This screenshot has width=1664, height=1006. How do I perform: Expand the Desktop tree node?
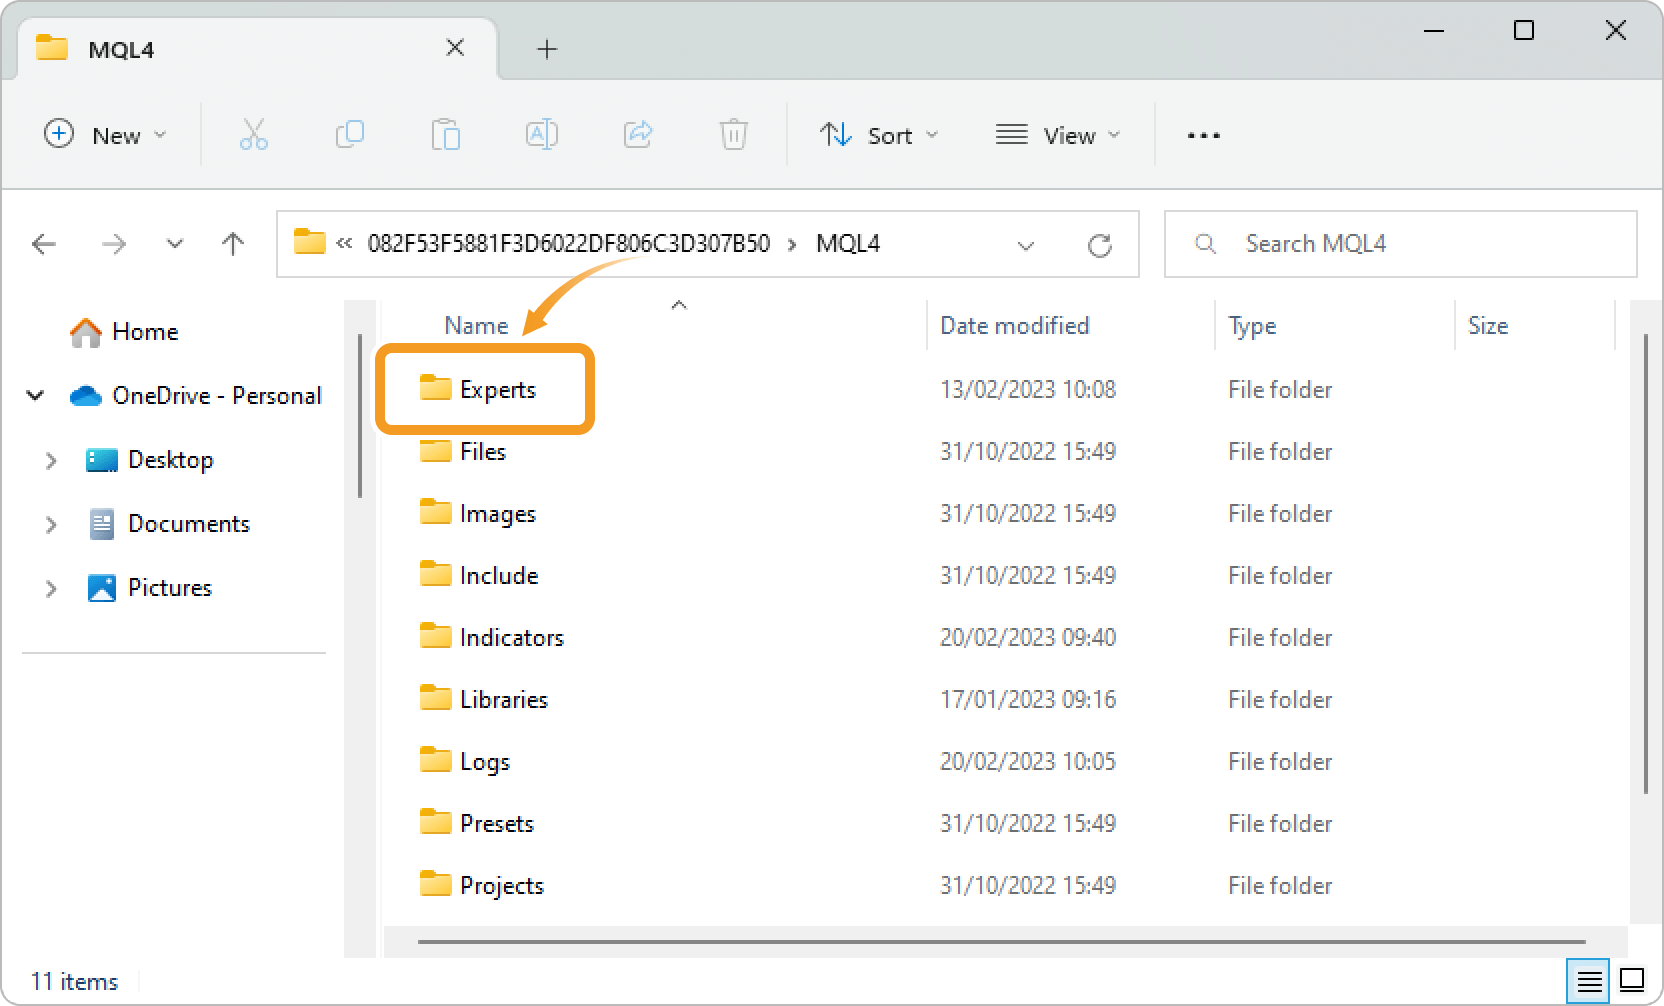pyautogui.click(x=51, y=460)
